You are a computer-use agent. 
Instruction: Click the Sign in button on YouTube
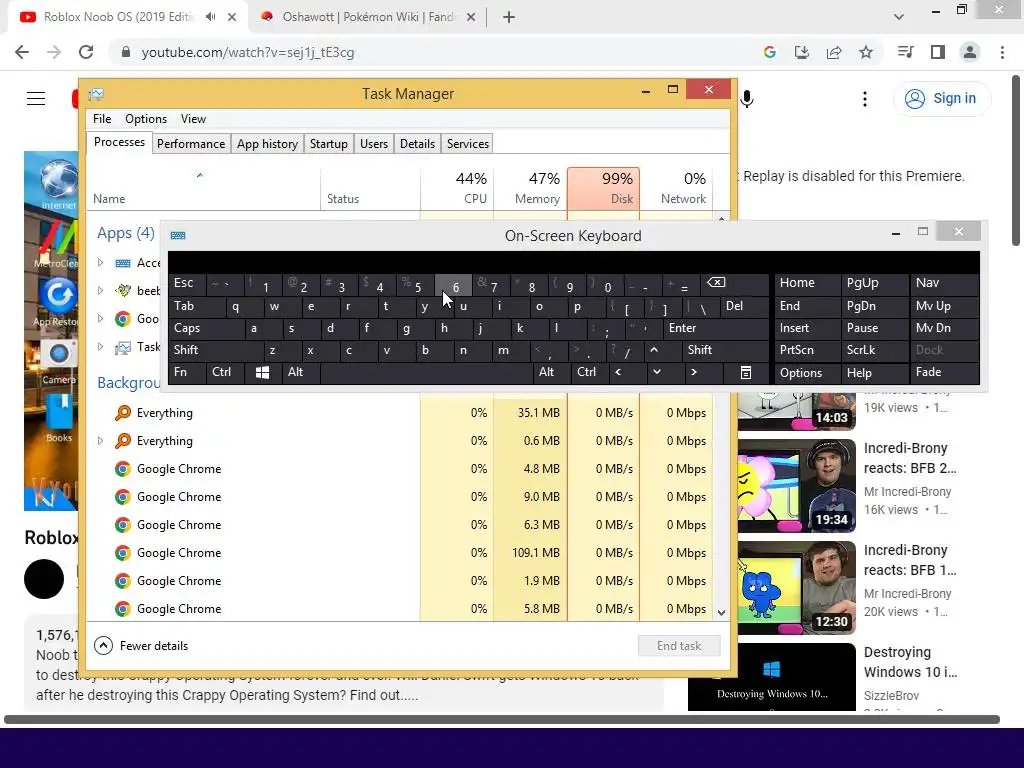(941, 99)
